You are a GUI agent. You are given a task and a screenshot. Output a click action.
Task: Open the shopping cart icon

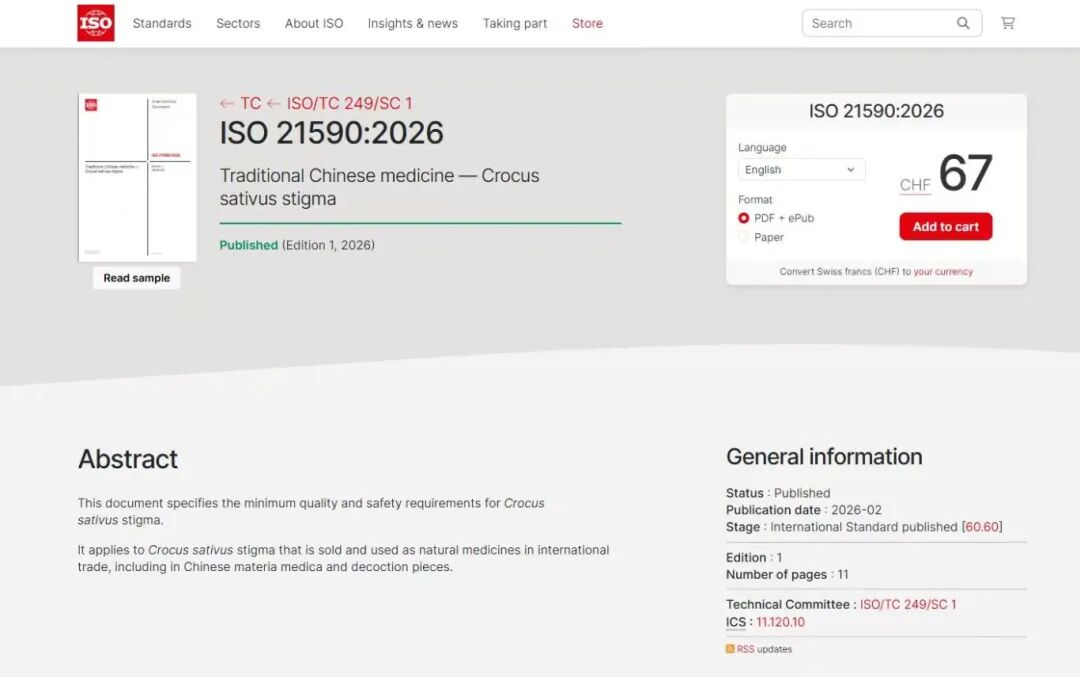1007,23
